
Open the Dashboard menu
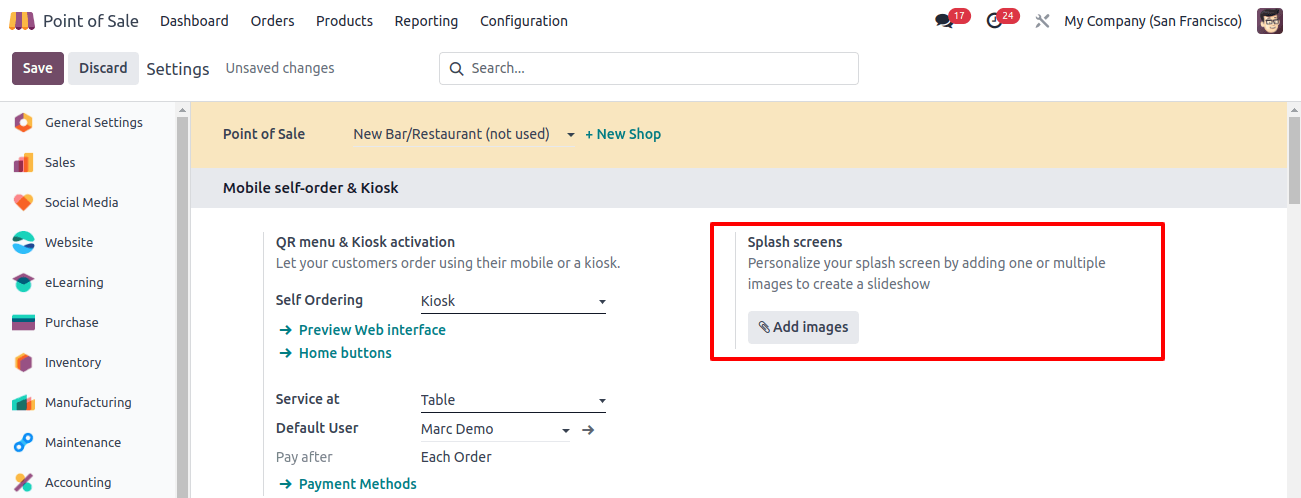point(194,21)
